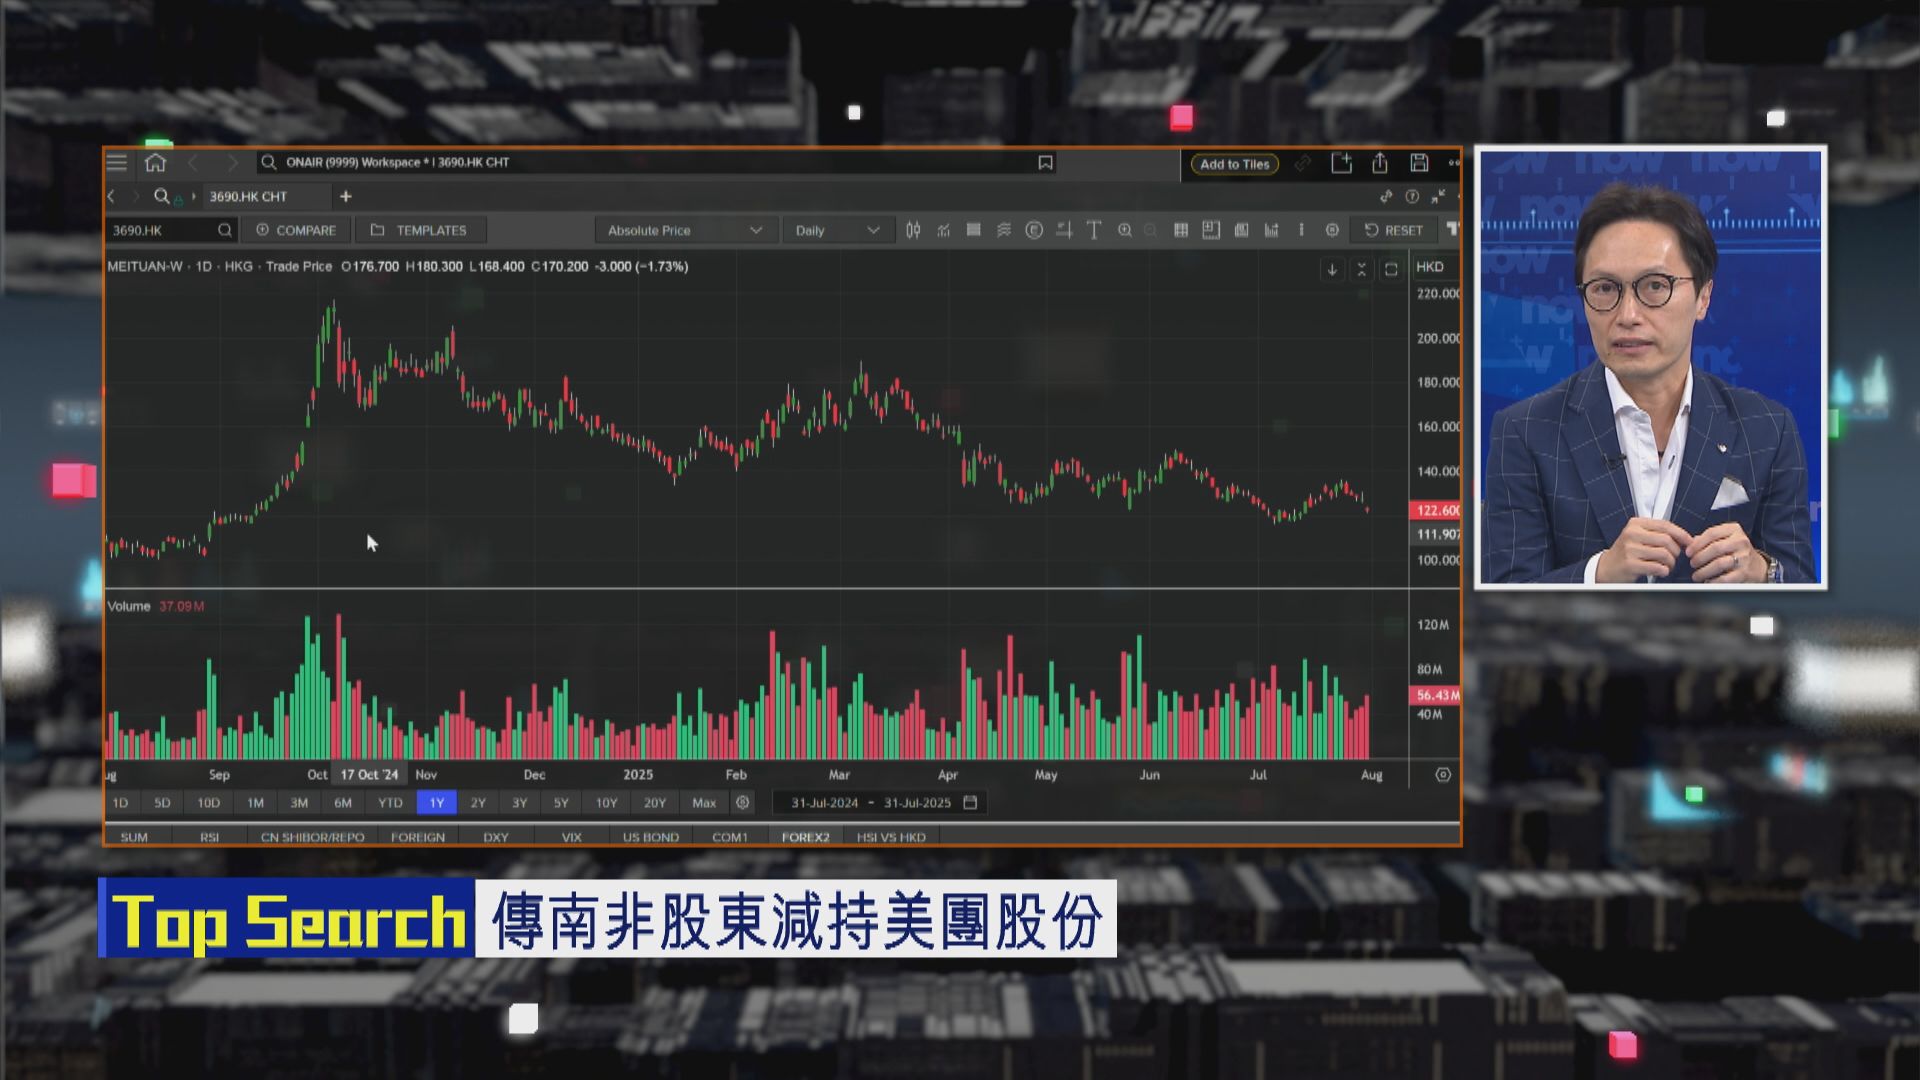This screenshot has height=1080, width=1920.
Task: Bookmark the current workspace page
Action: 1045,162
